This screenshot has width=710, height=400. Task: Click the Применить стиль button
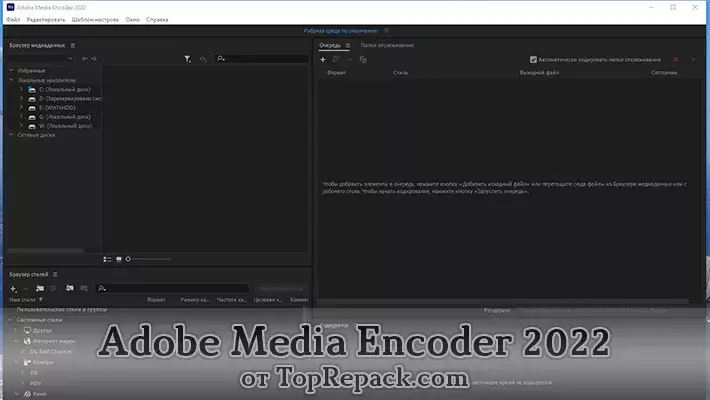(281, 289)
